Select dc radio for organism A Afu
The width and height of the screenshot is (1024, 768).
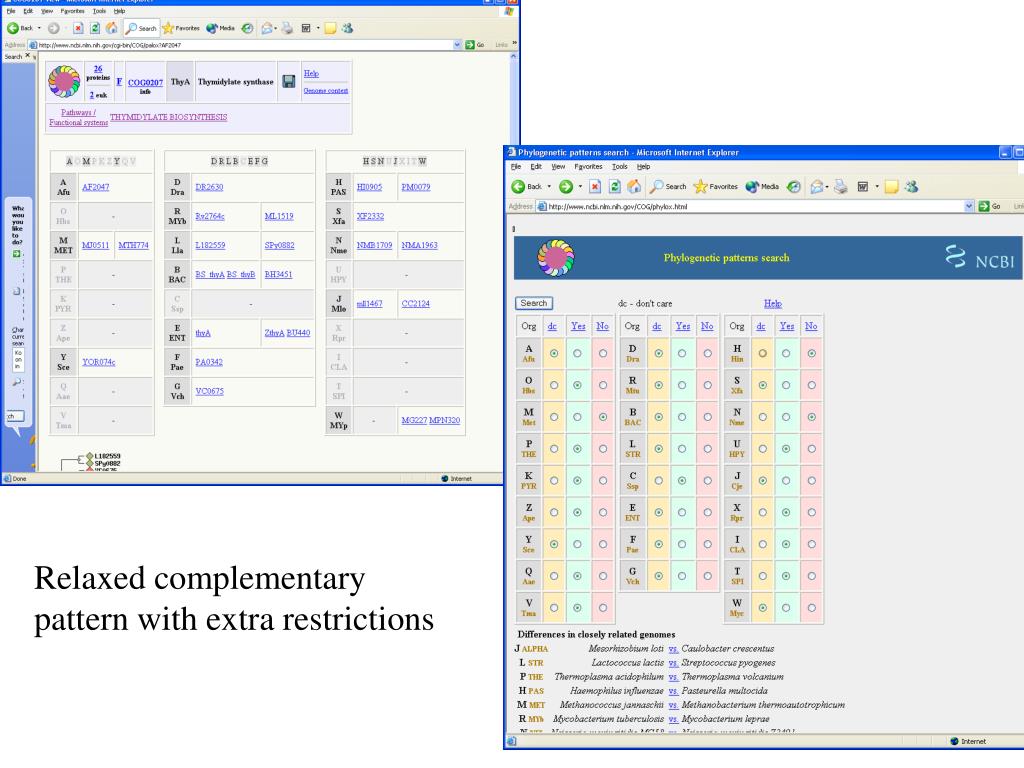[554, 353]
